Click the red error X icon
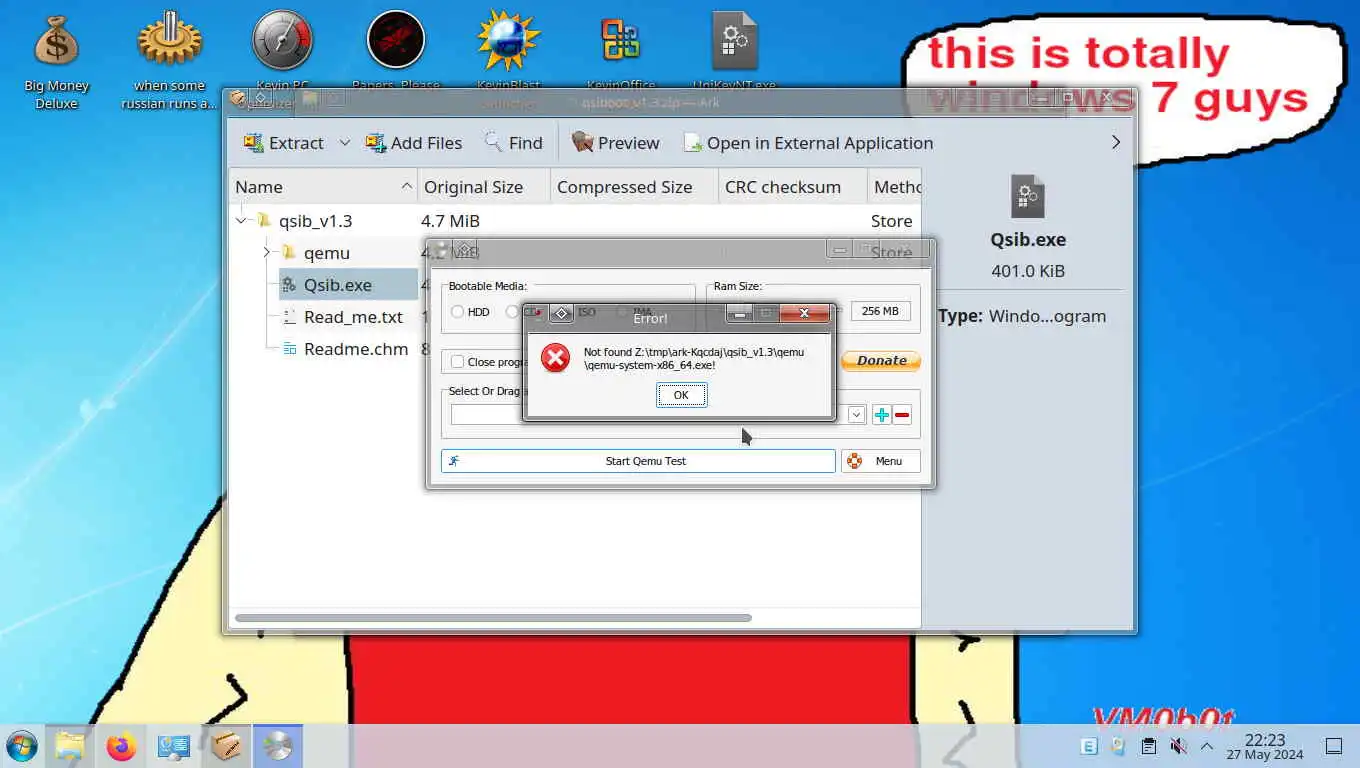1360x768 pixels. tap(555, 358)
